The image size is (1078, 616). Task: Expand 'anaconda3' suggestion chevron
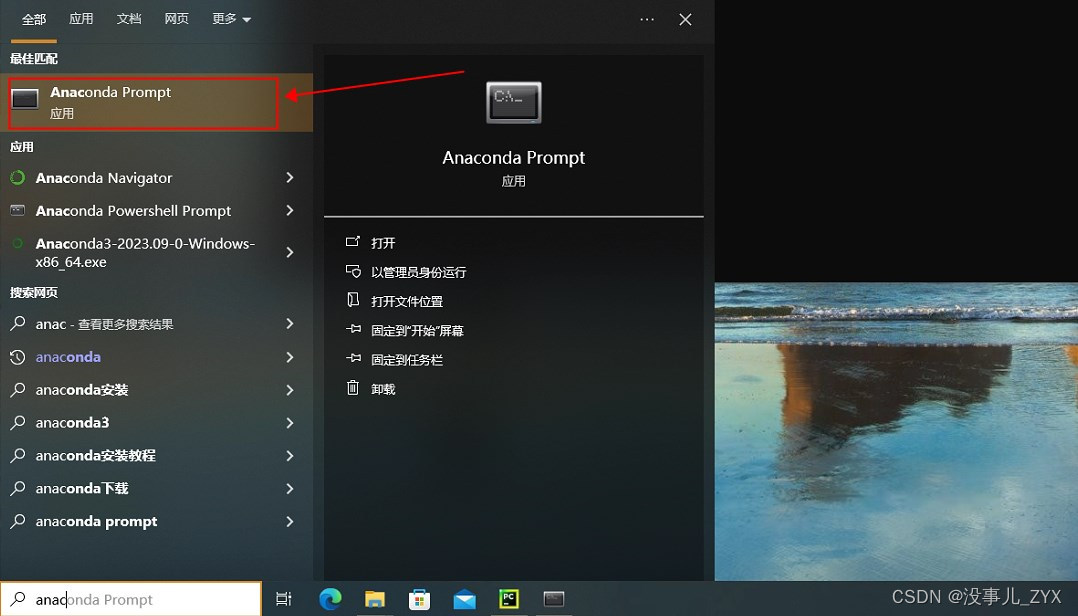[x=289, y=423]
